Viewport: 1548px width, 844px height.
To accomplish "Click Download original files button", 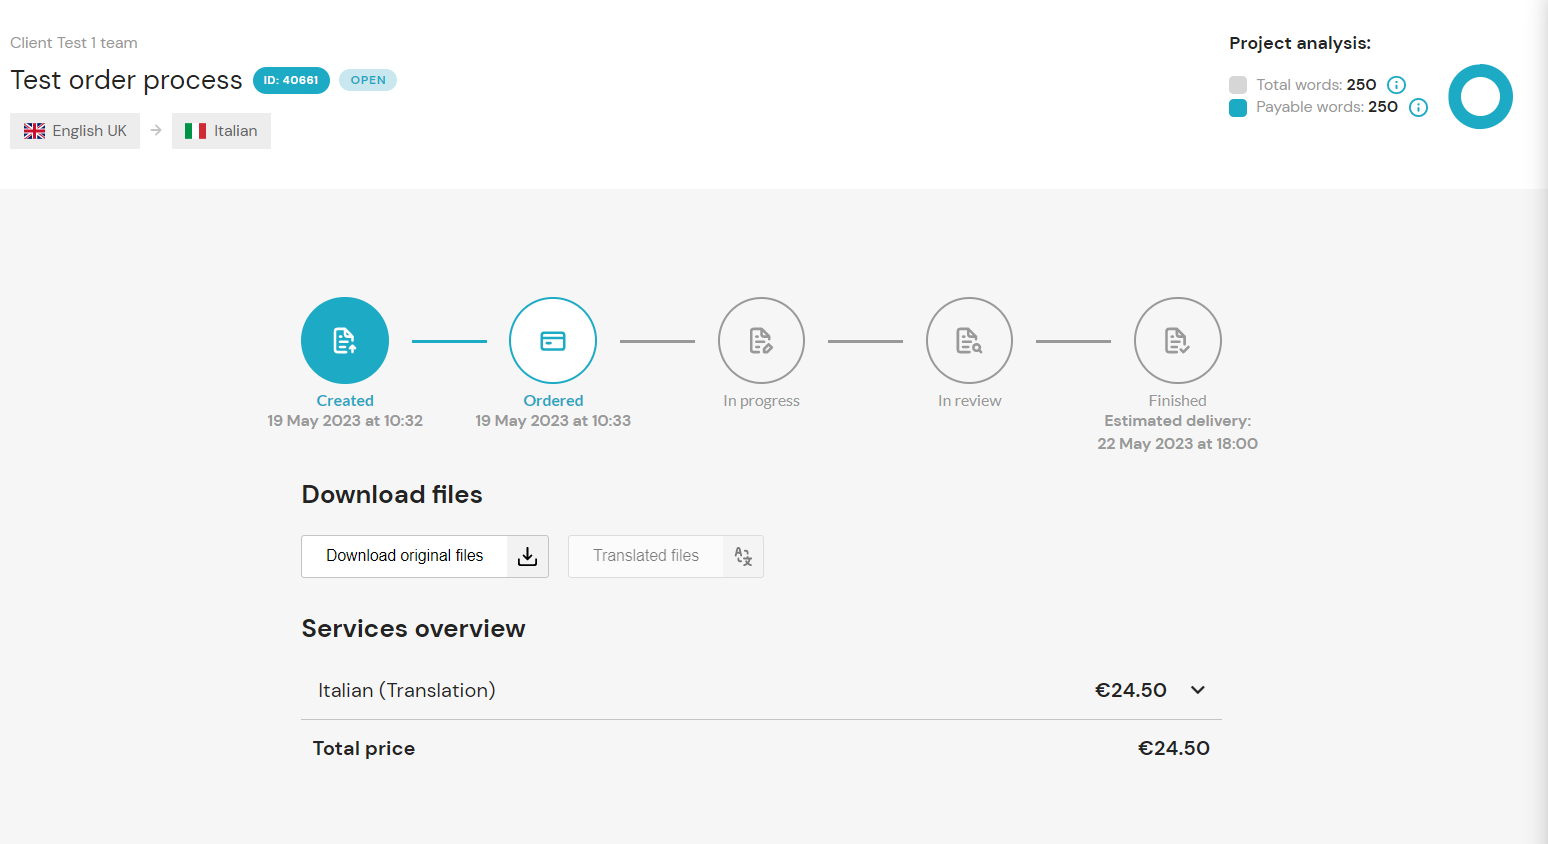I will [x=405, y=556].
